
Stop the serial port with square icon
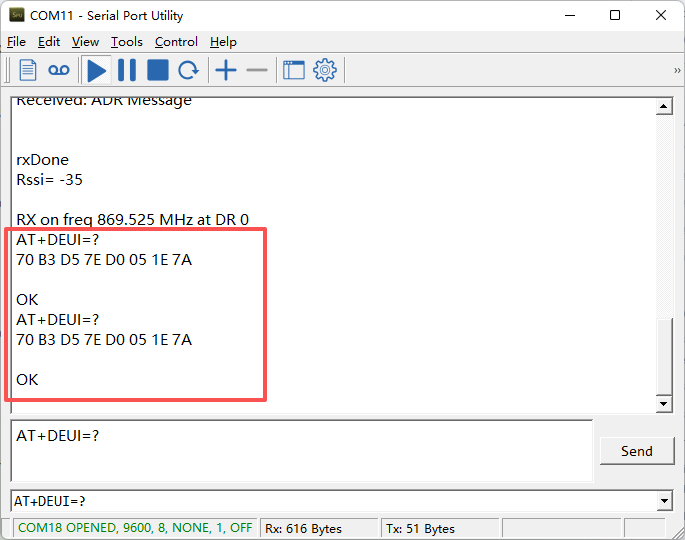pos(158,70)
